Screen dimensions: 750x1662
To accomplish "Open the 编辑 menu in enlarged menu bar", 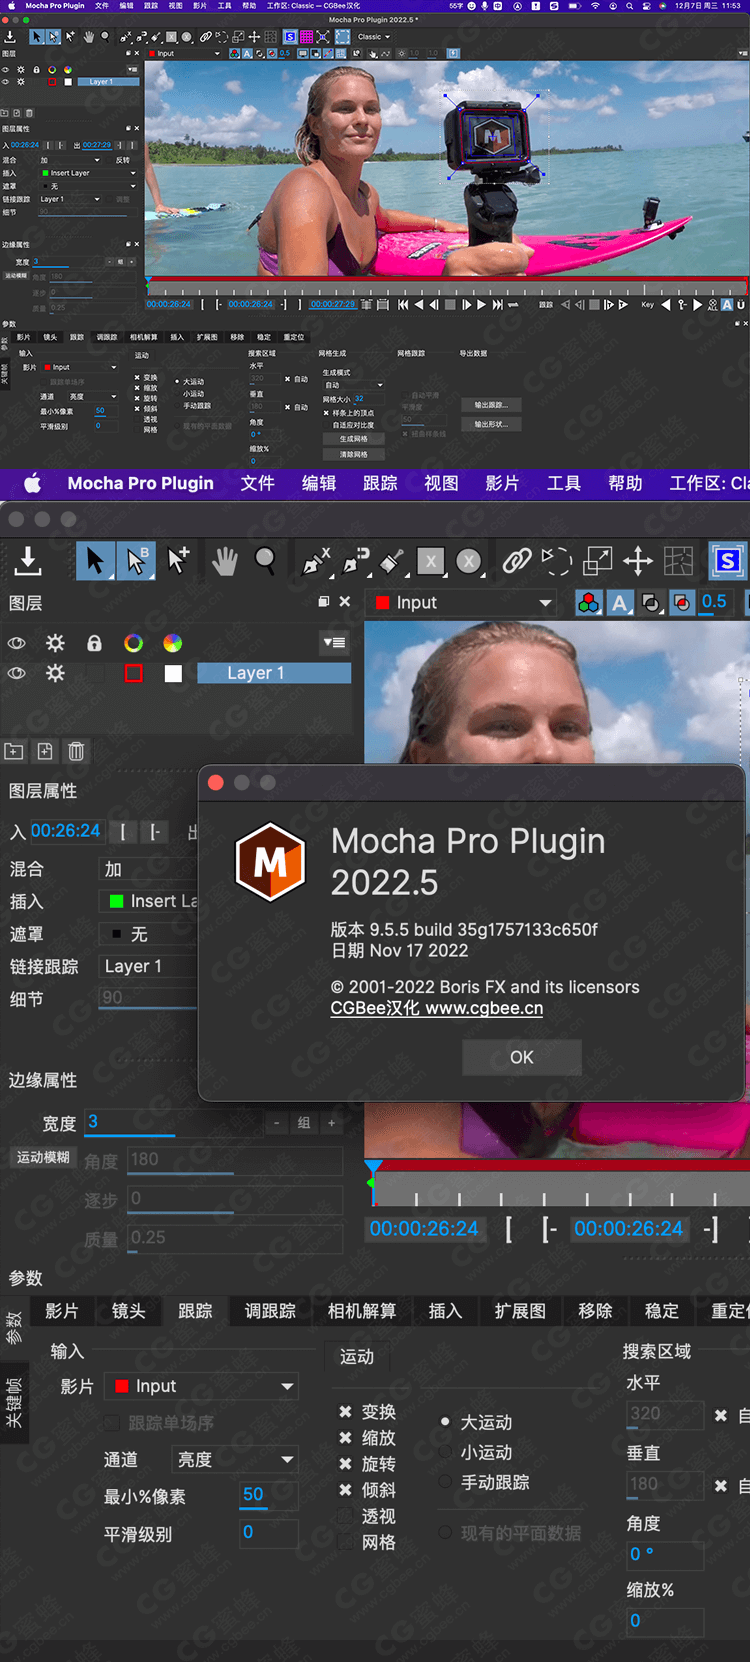I will pyautogui.click(x=319, y=483).
